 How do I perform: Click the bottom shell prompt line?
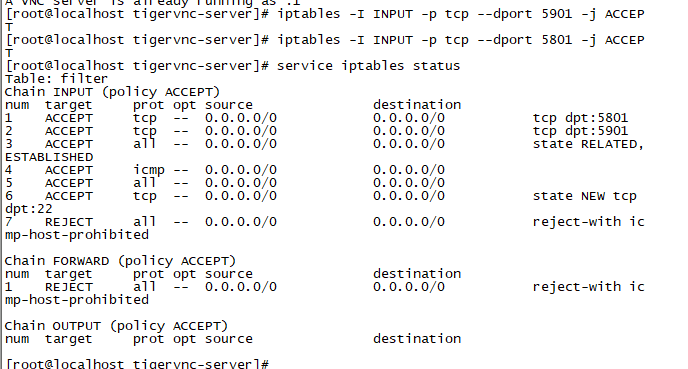137,364
